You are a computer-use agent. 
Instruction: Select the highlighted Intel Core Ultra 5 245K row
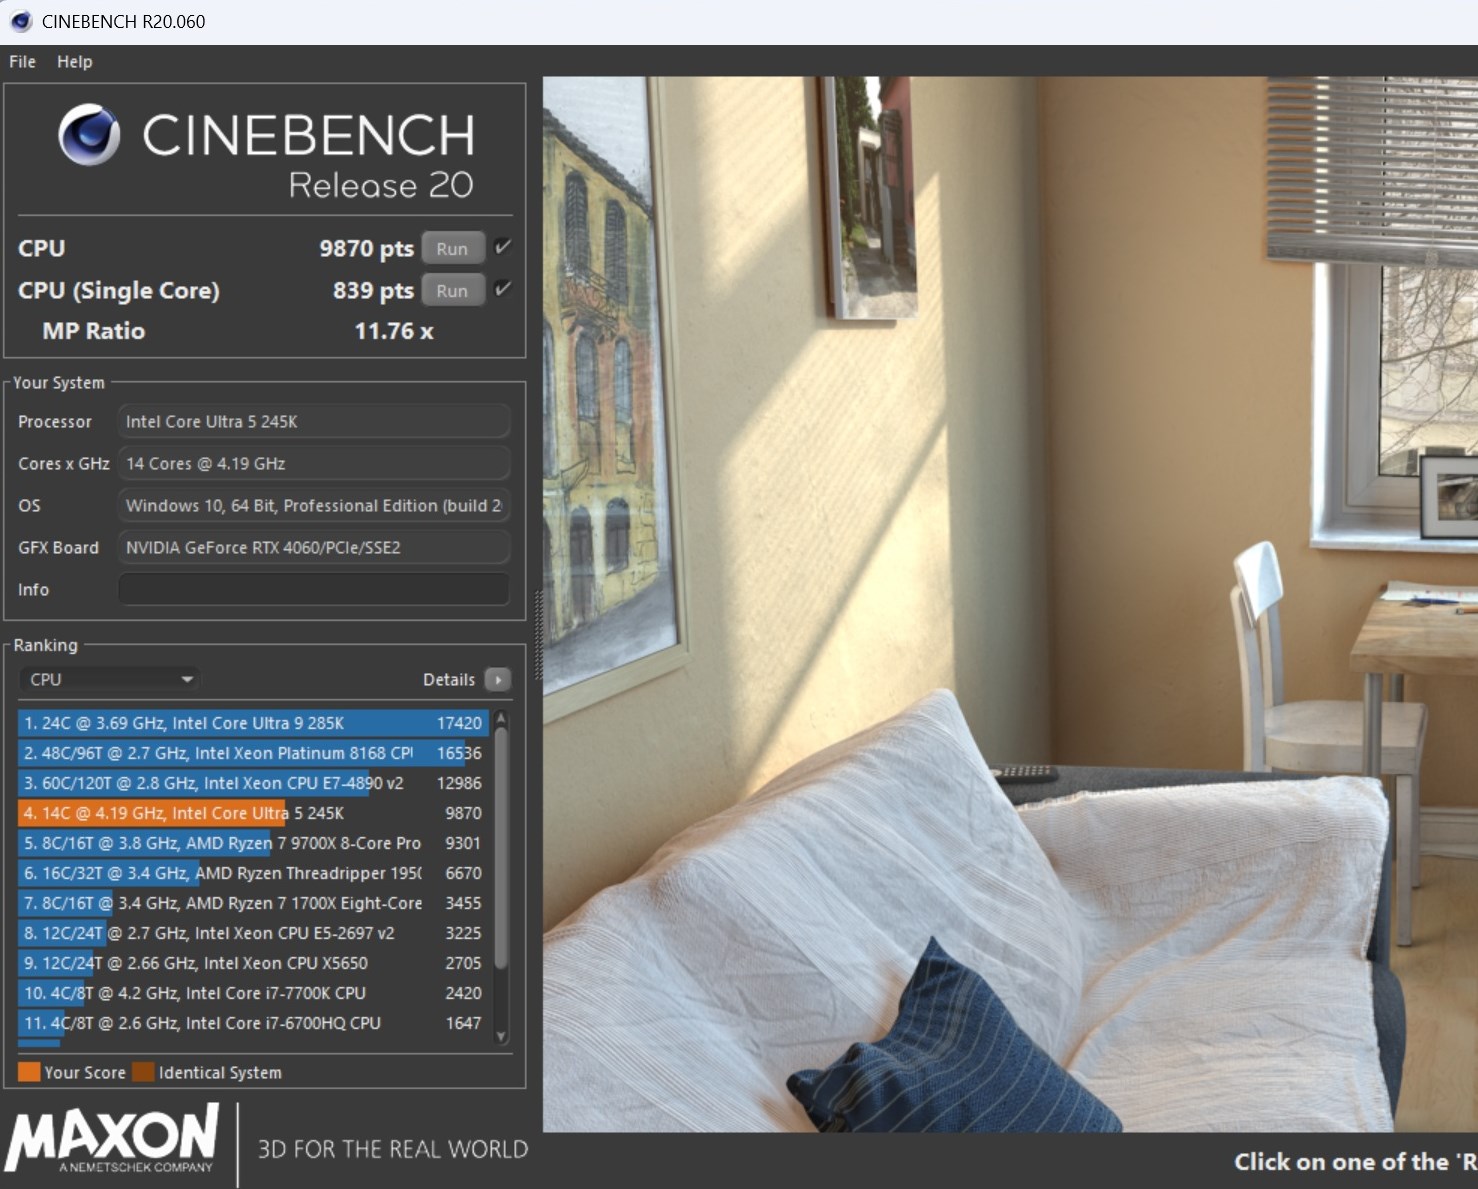click(x=253, y=813)
